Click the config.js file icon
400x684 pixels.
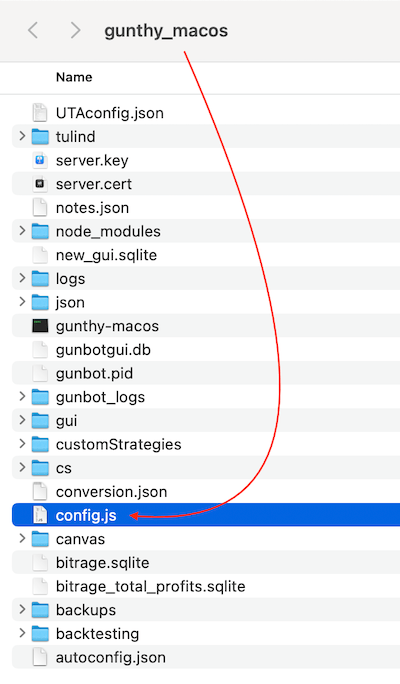click(x=40, y=515)
